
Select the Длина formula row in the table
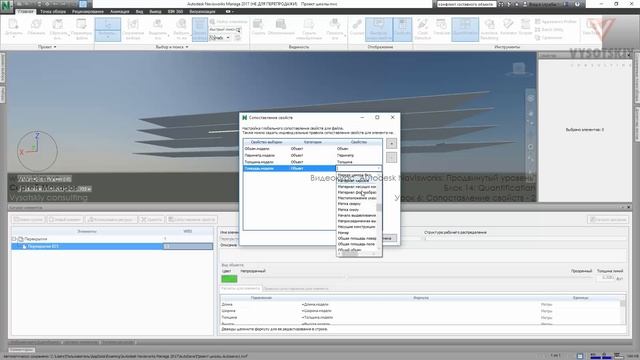(420, 304)
